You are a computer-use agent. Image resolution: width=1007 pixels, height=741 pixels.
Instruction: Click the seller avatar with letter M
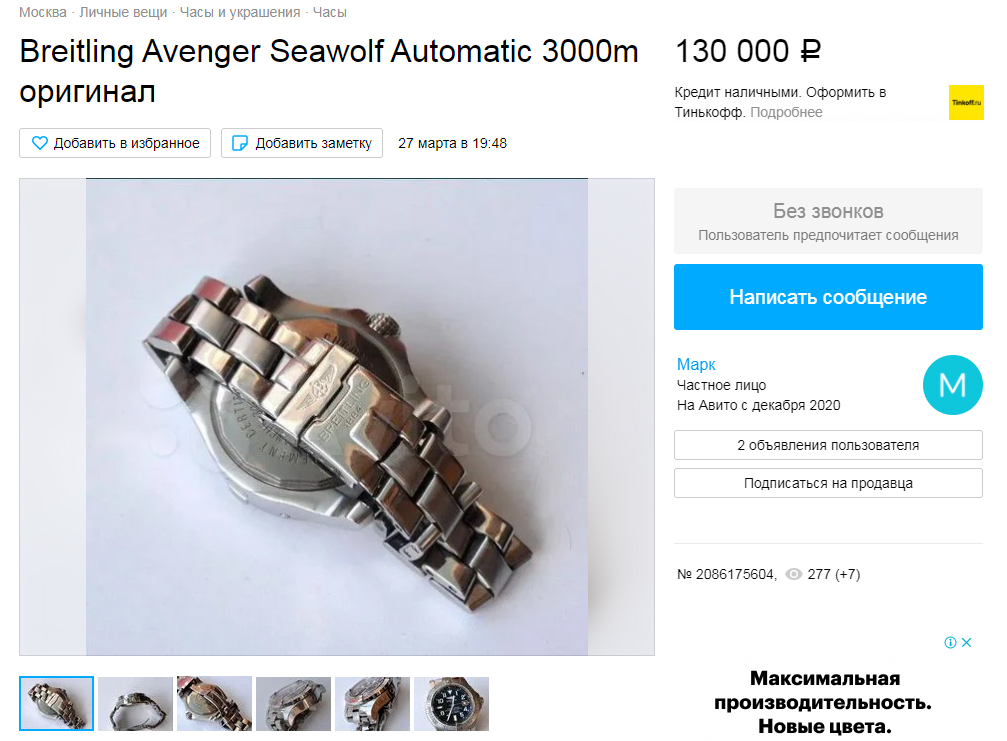[x=952, y=385]
